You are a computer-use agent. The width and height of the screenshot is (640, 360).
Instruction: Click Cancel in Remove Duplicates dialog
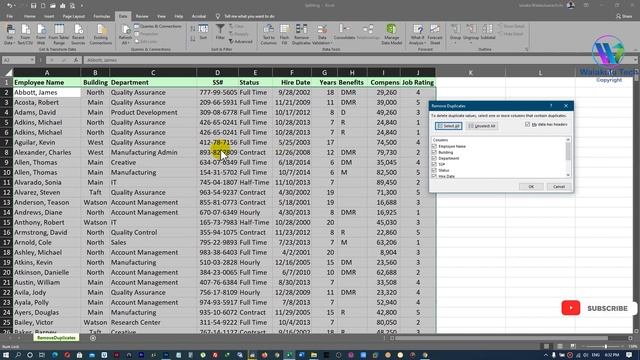(559, 187)
